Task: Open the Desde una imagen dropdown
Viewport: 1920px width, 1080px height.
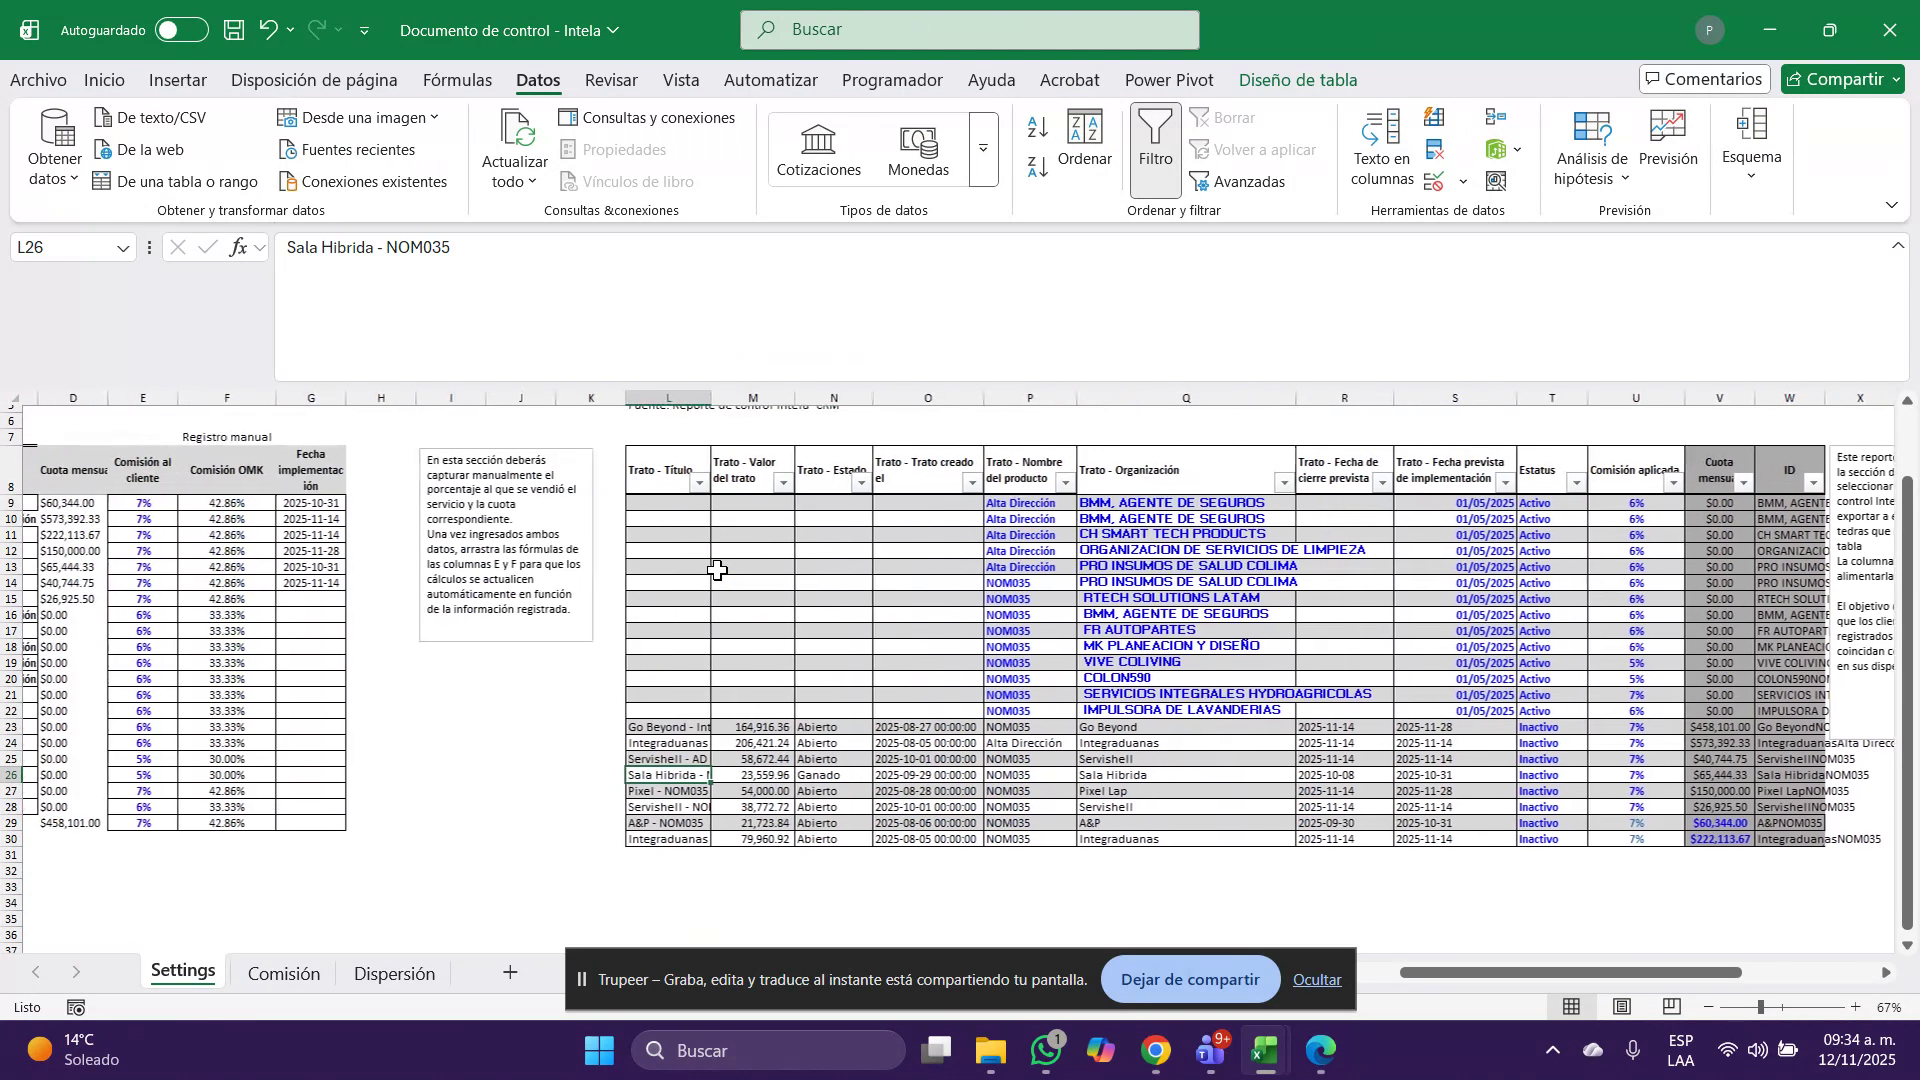Action: click(x=434, y=117)
